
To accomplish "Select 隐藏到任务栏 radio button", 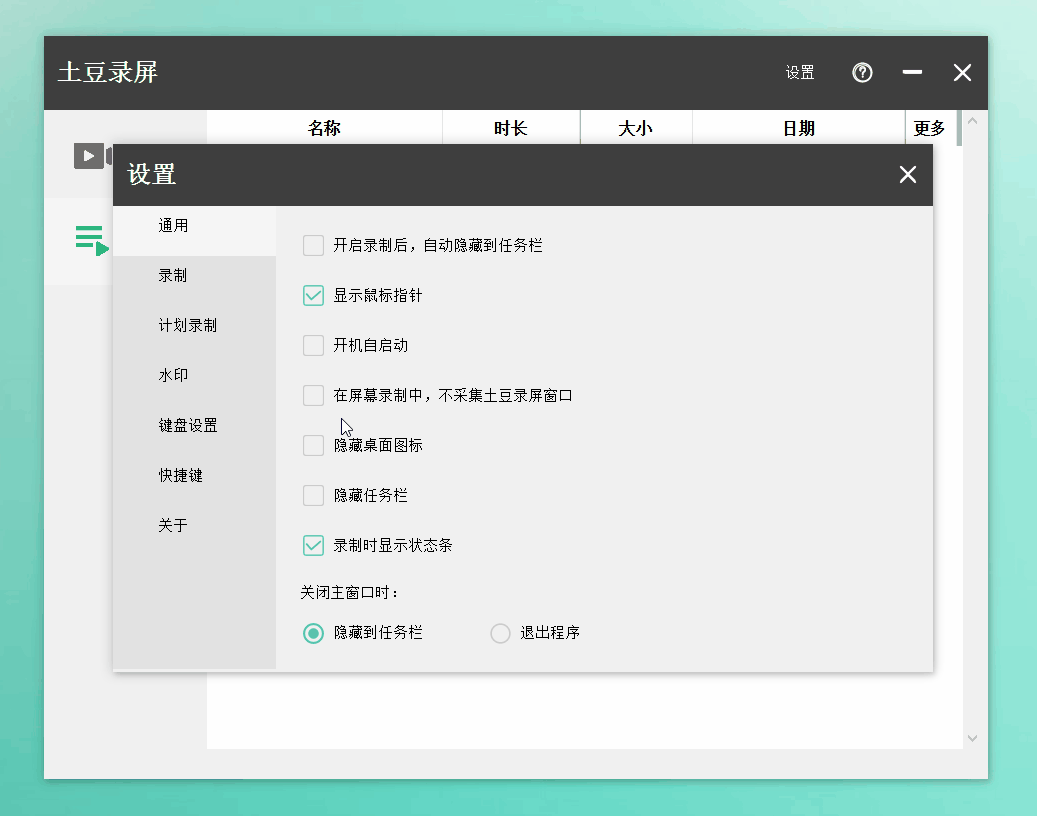I will pyautogui.click(x=313, y=633).
